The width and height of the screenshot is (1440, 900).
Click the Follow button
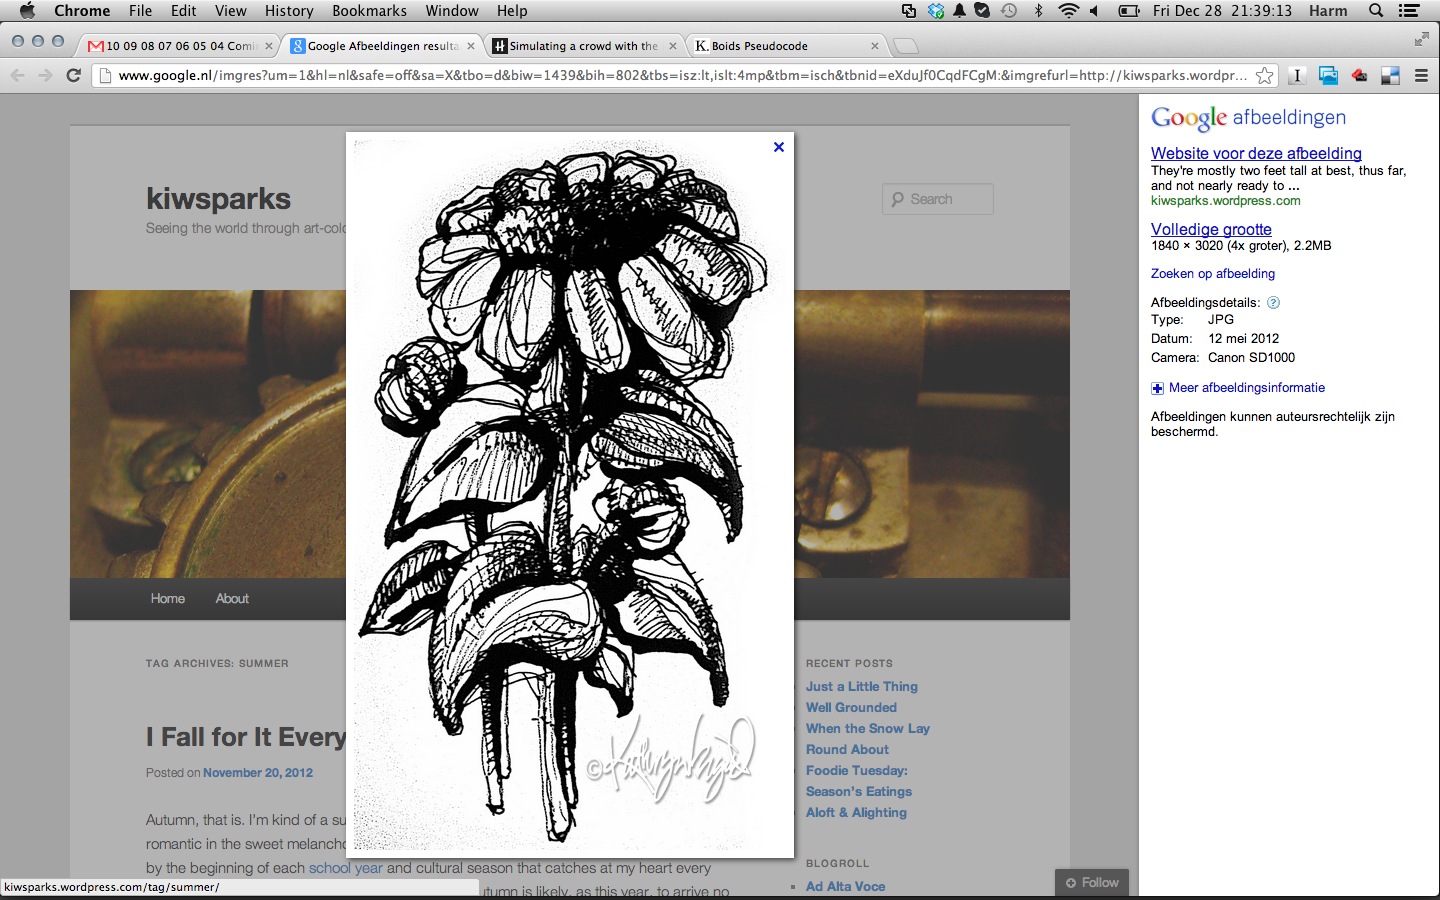point(1092,882)
